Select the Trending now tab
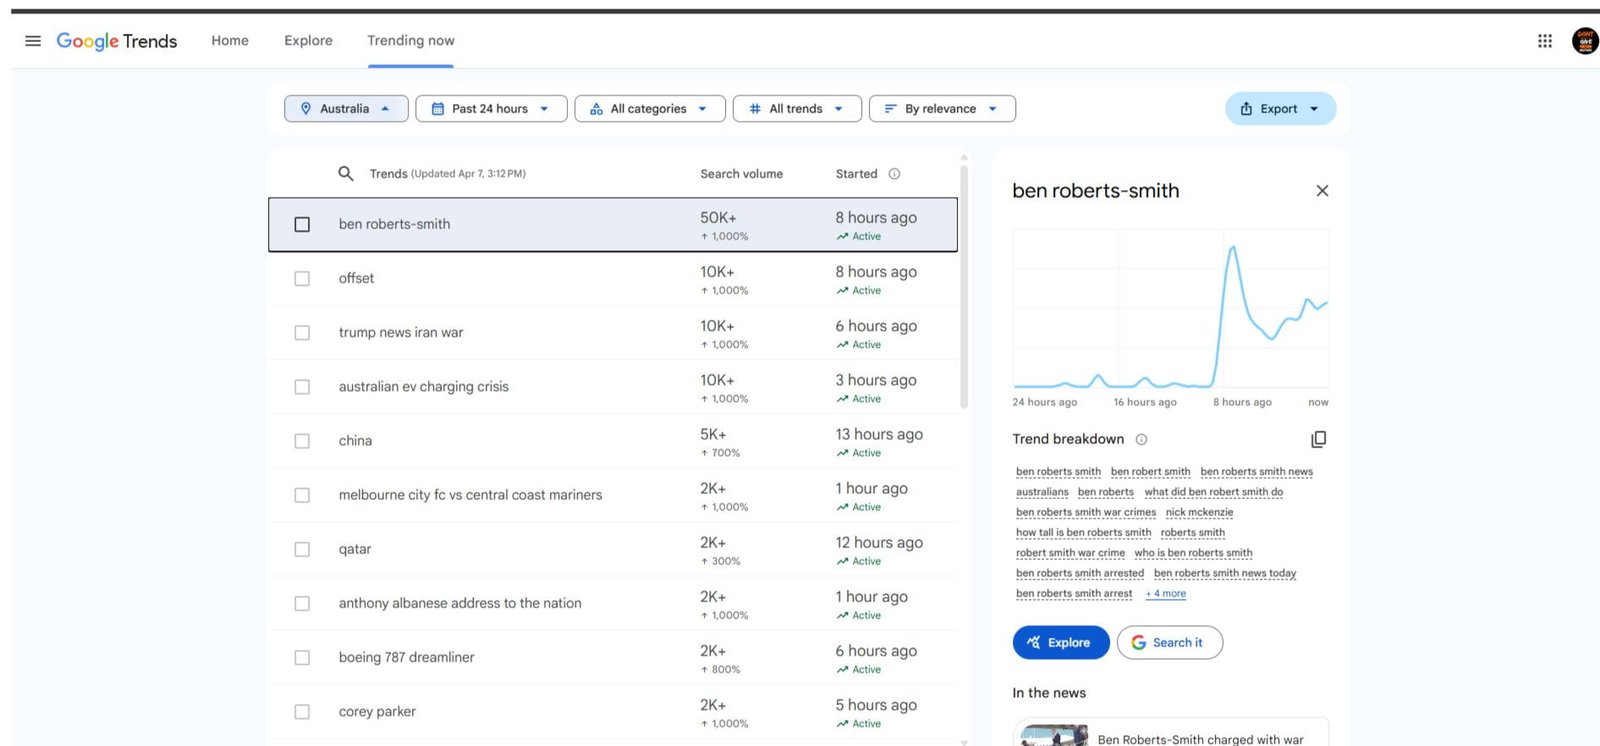The width and height of the screenshot is (1600, 746). point(411,41)
